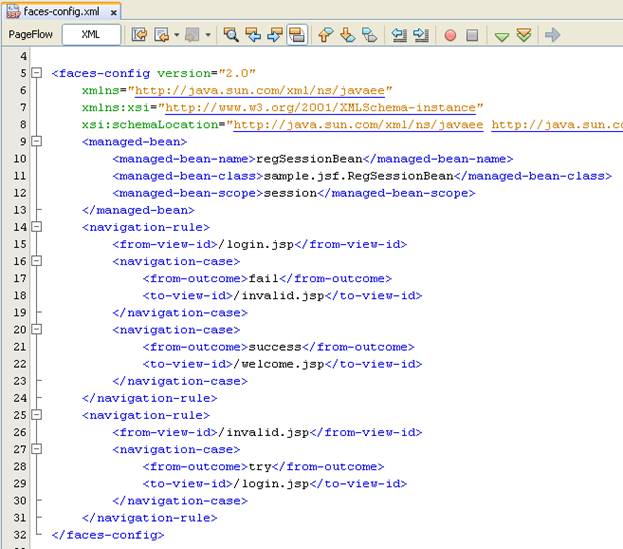Click the Back navigation icon
The image size is (623, 549).
pos(162,35)
